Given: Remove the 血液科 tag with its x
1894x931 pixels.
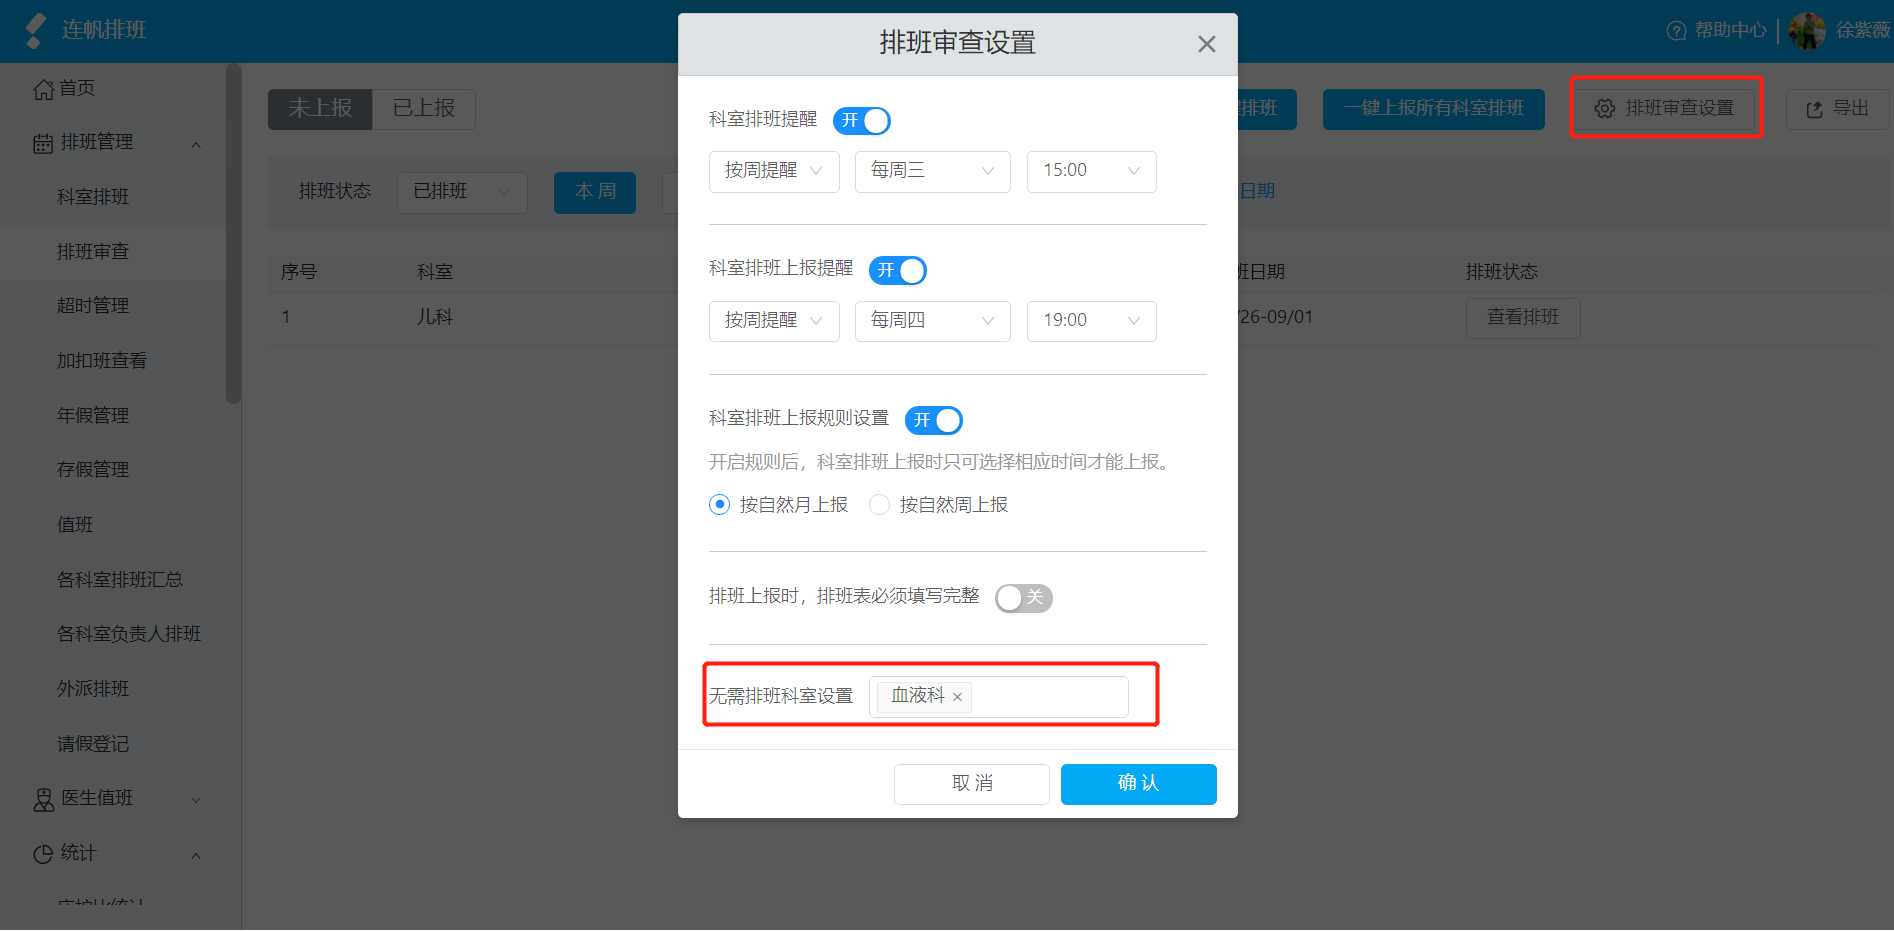Looking at the screenshot, I should coord(957,698).
